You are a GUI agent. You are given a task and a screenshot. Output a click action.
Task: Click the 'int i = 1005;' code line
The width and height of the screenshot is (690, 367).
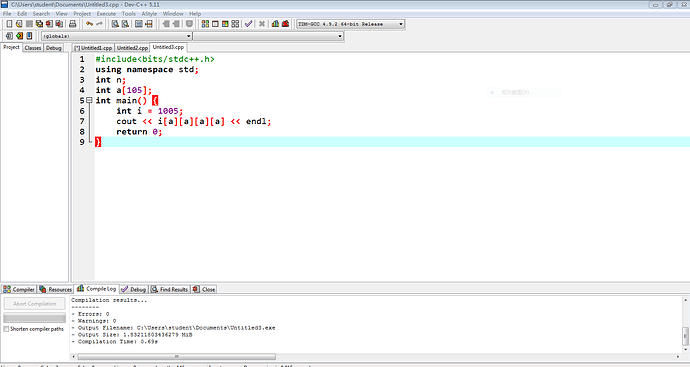[x=149, y=111]
